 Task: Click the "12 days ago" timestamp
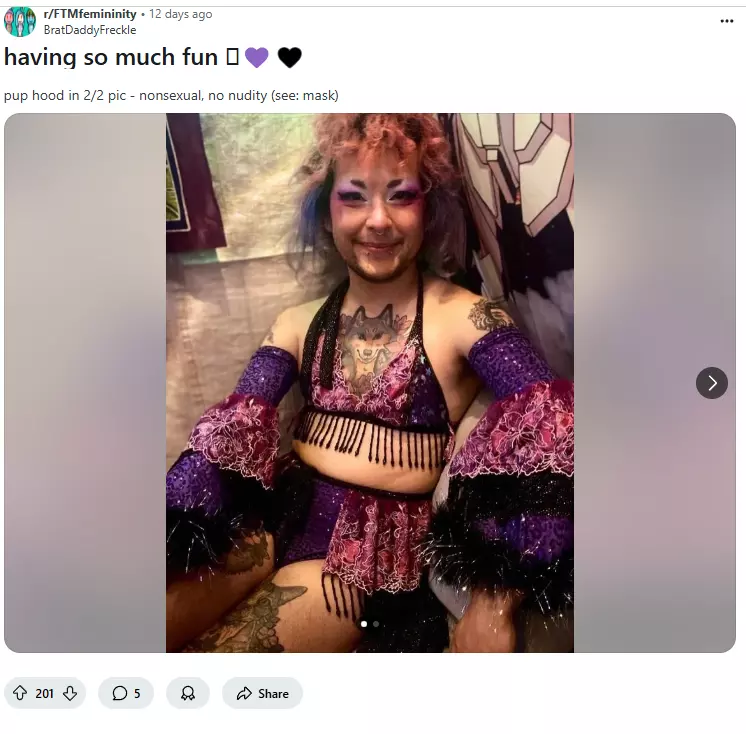181,14
